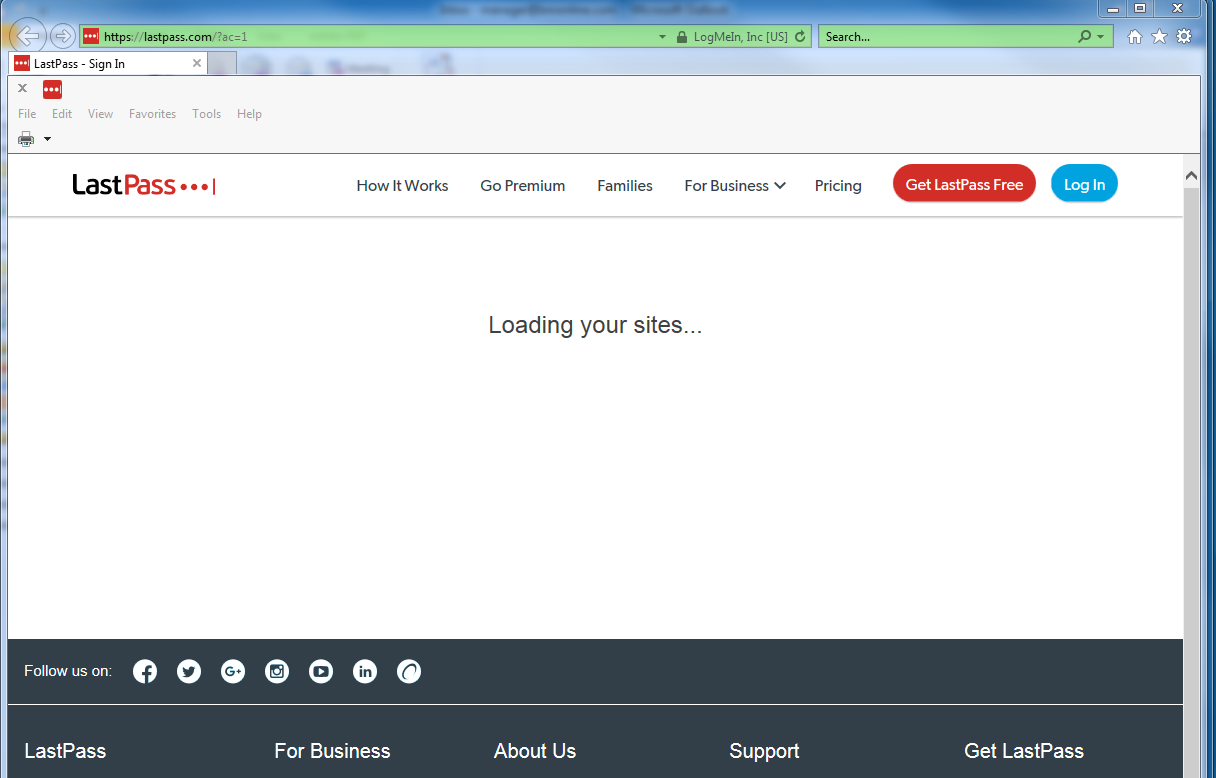The width and height of the screenshot is (1216, 778).
Task: Open the Google Plus social icon
Action: [x=233, y=672]
